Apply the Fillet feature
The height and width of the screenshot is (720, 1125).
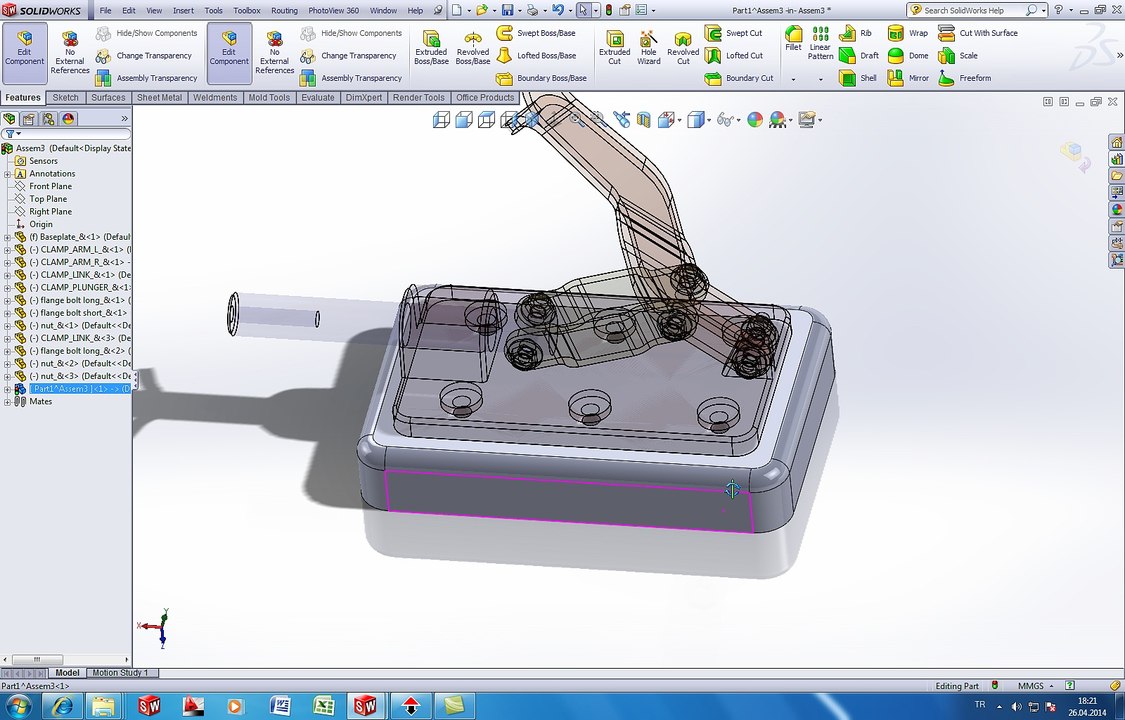(793, 39)
